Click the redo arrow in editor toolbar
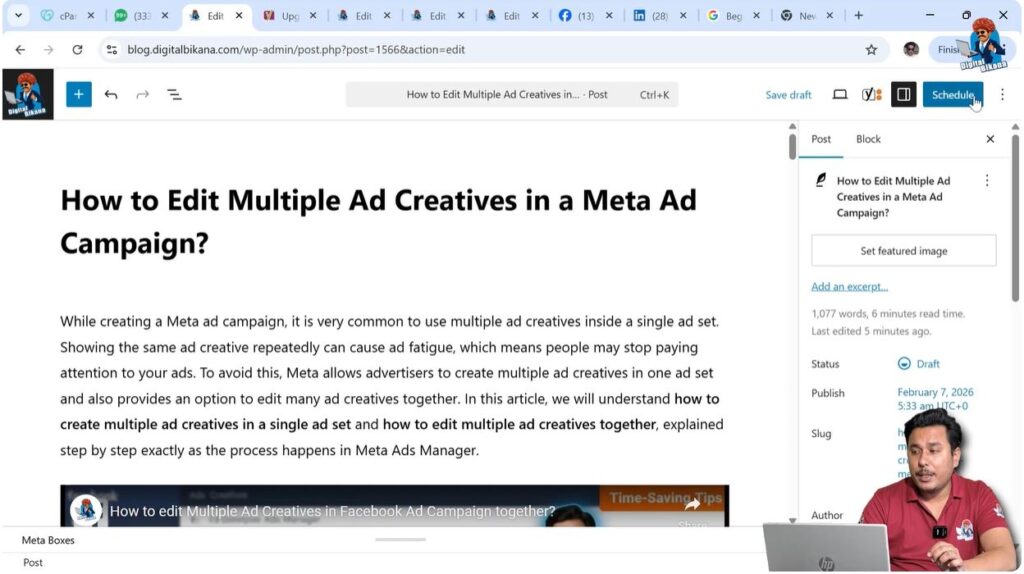 click(x=142, y=94)
